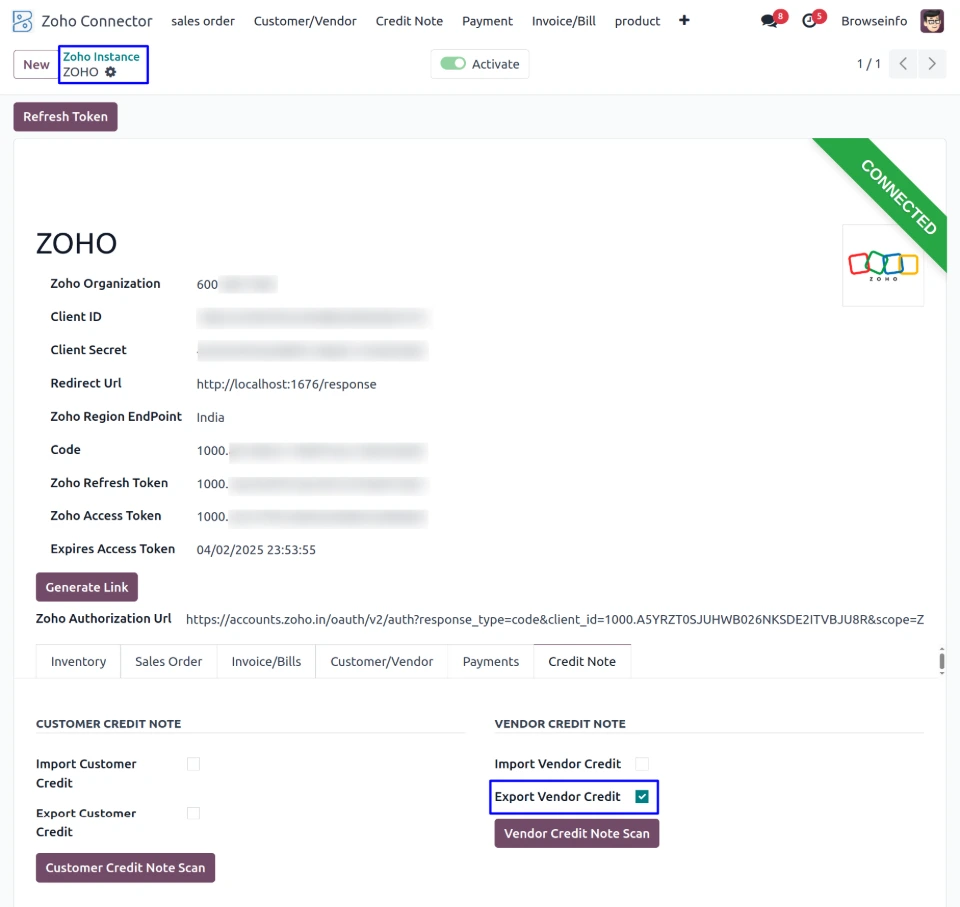Open the chat messages icon
The height and width of the screenshot is (907, 960).
click(x=768, y=21)
